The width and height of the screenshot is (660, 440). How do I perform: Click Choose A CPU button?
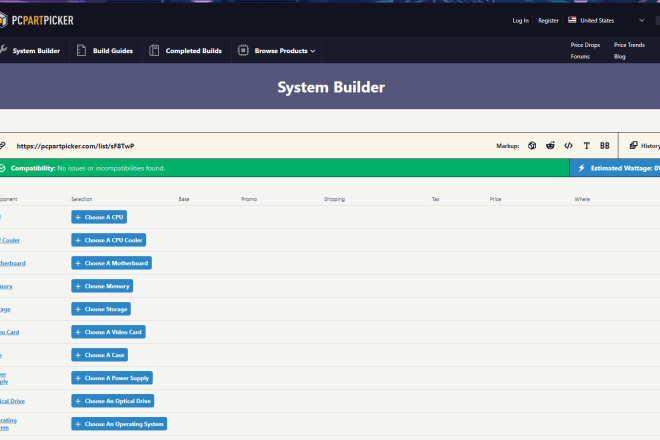[x=99, y=217]
